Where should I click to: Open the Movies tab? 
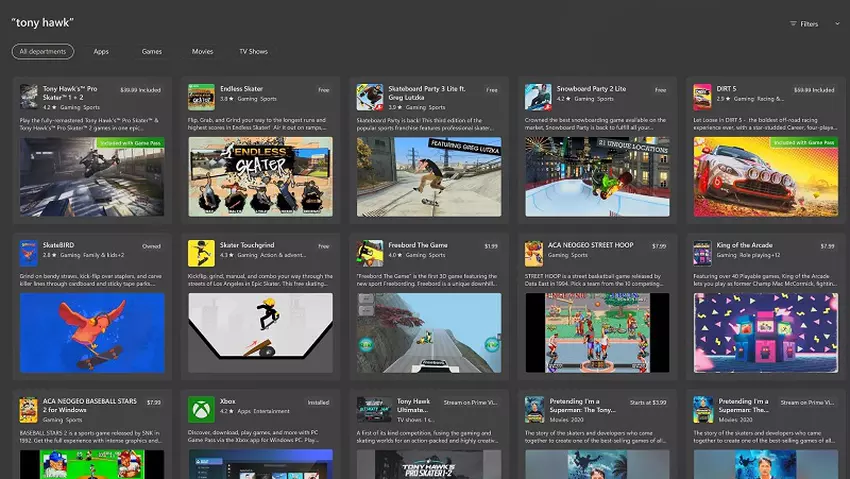[x=202, y=51]
